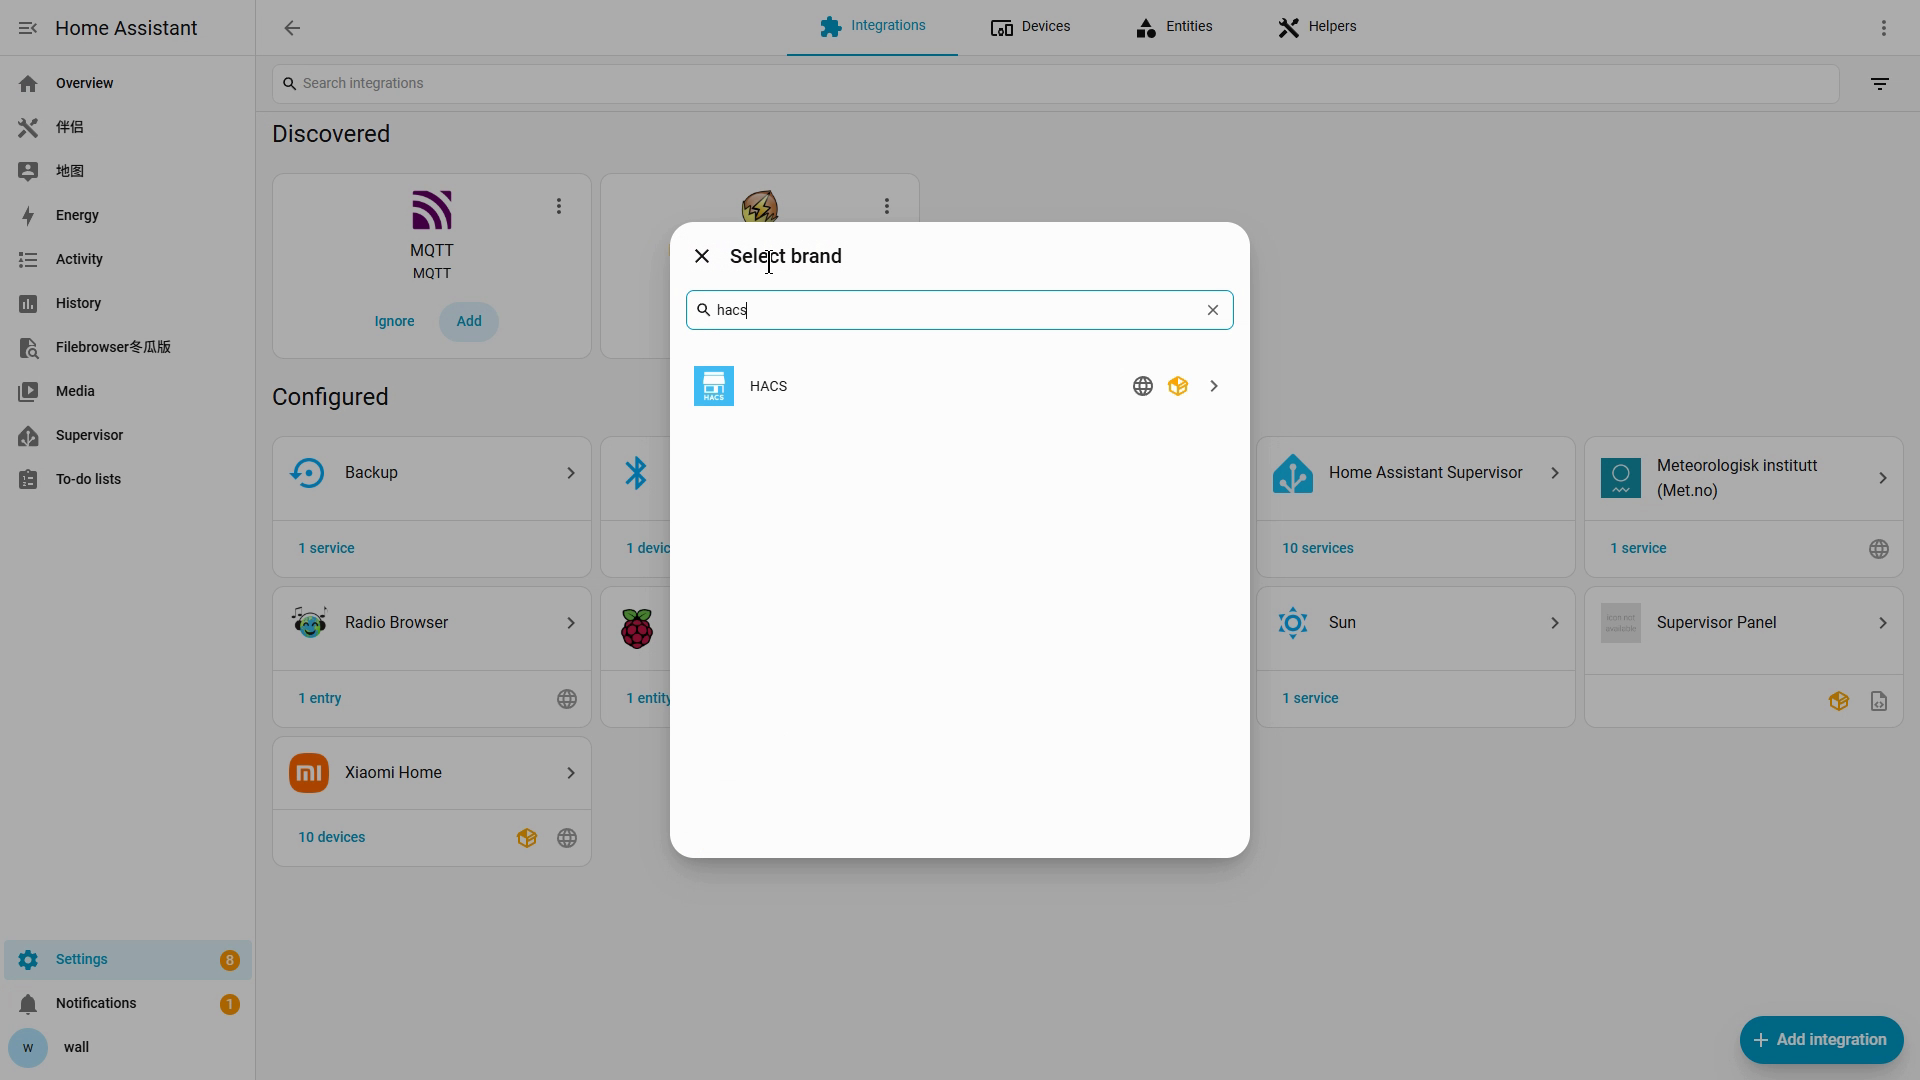Image resolution: width=1920 pixels, height=1080 pixels.
Task: Expand the Sun integration chevron
Action: [x=1555, y=623]
